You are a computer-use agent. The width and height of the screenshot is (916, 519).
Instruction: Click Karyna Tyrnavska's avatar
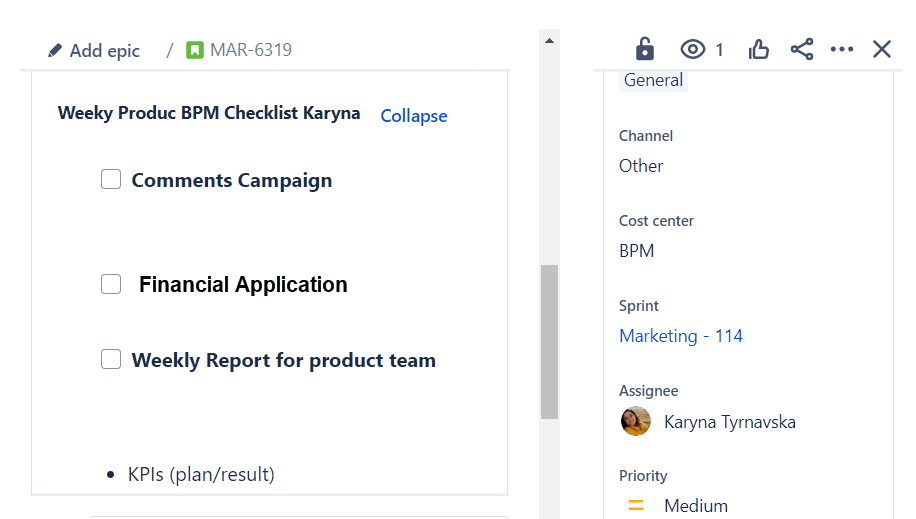[x=636, y=421]
